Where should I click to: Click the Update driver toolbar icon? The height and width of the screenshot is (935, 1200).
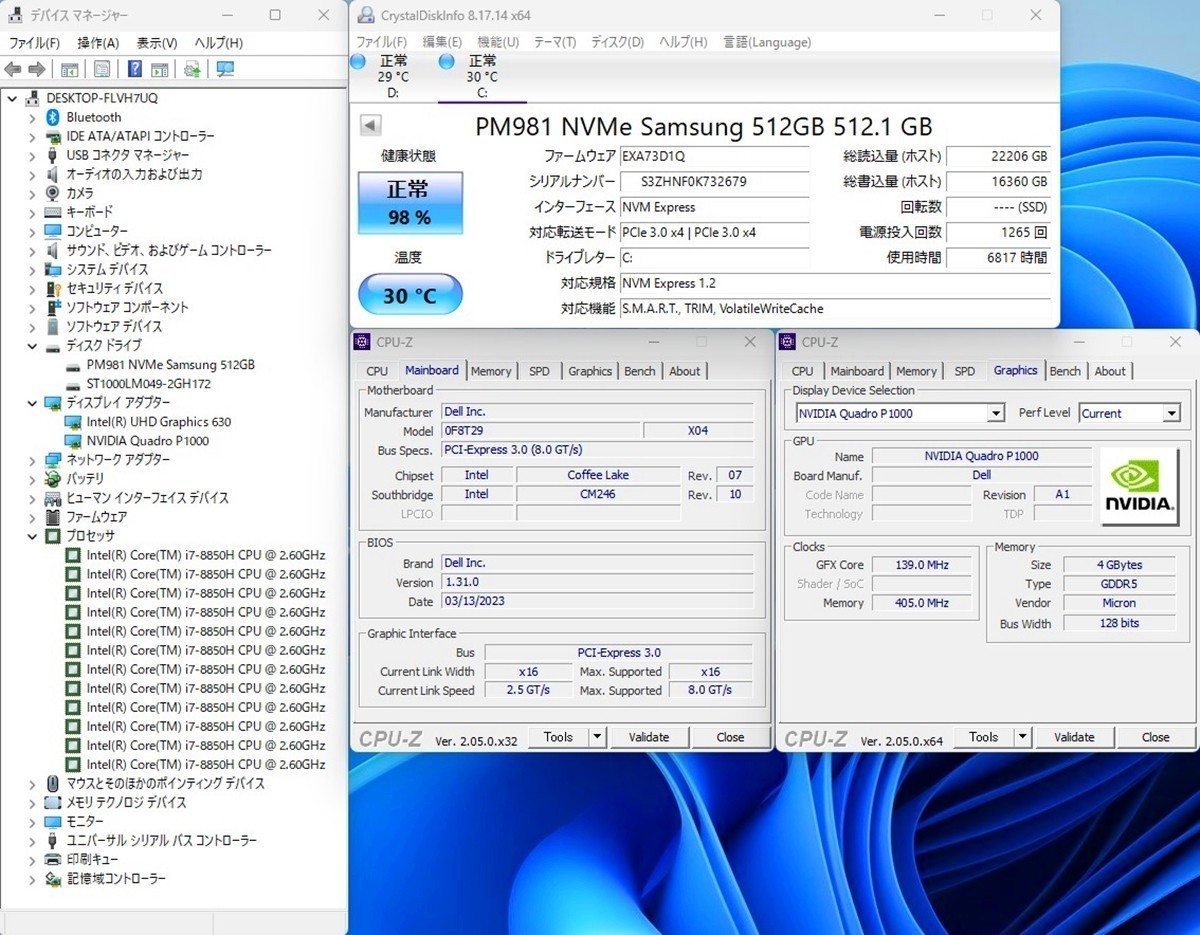[192, 69]
